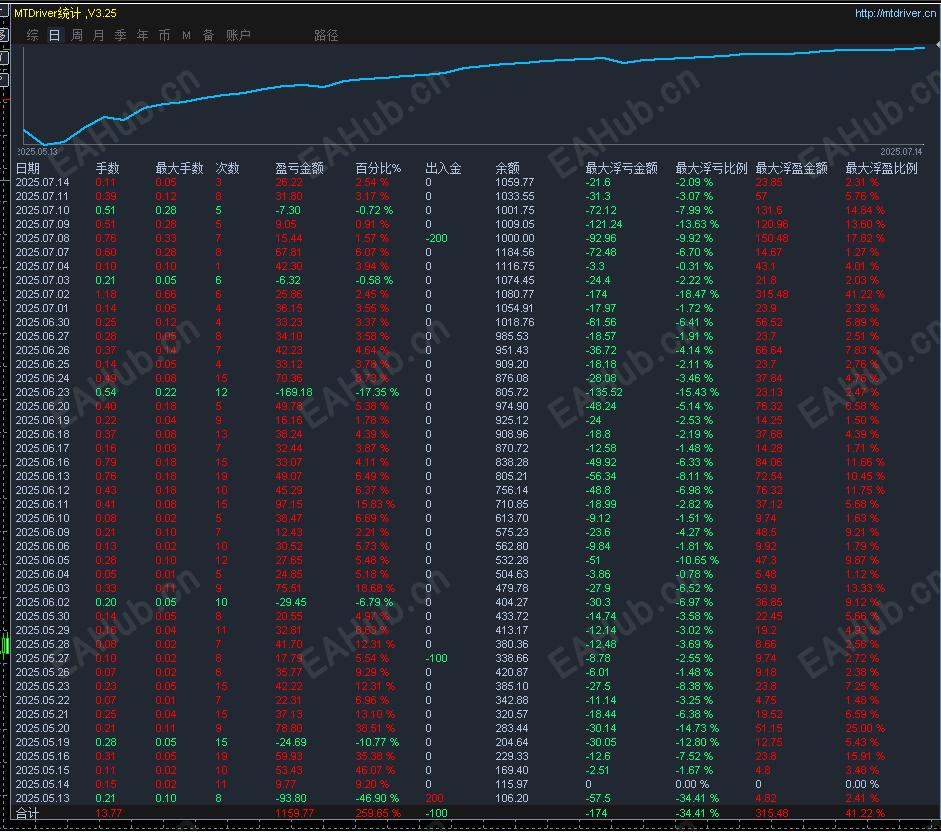Click the 合计 totals row label
Viewport: 941px width, 832px height.
pos(27,815)
